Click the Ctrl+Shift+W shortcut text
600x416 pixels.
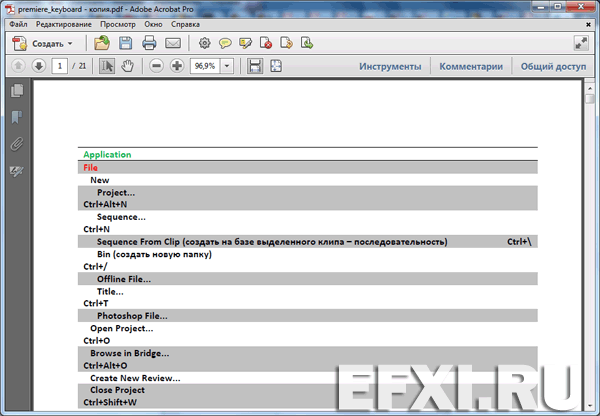point(110,402)
